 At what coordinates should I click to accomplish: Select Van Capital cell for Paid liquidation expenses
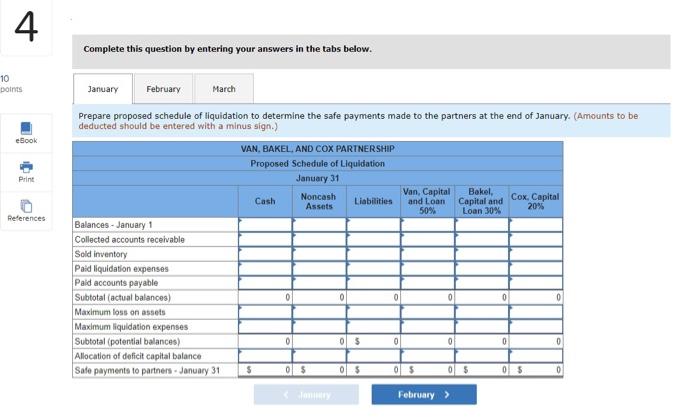428,269
